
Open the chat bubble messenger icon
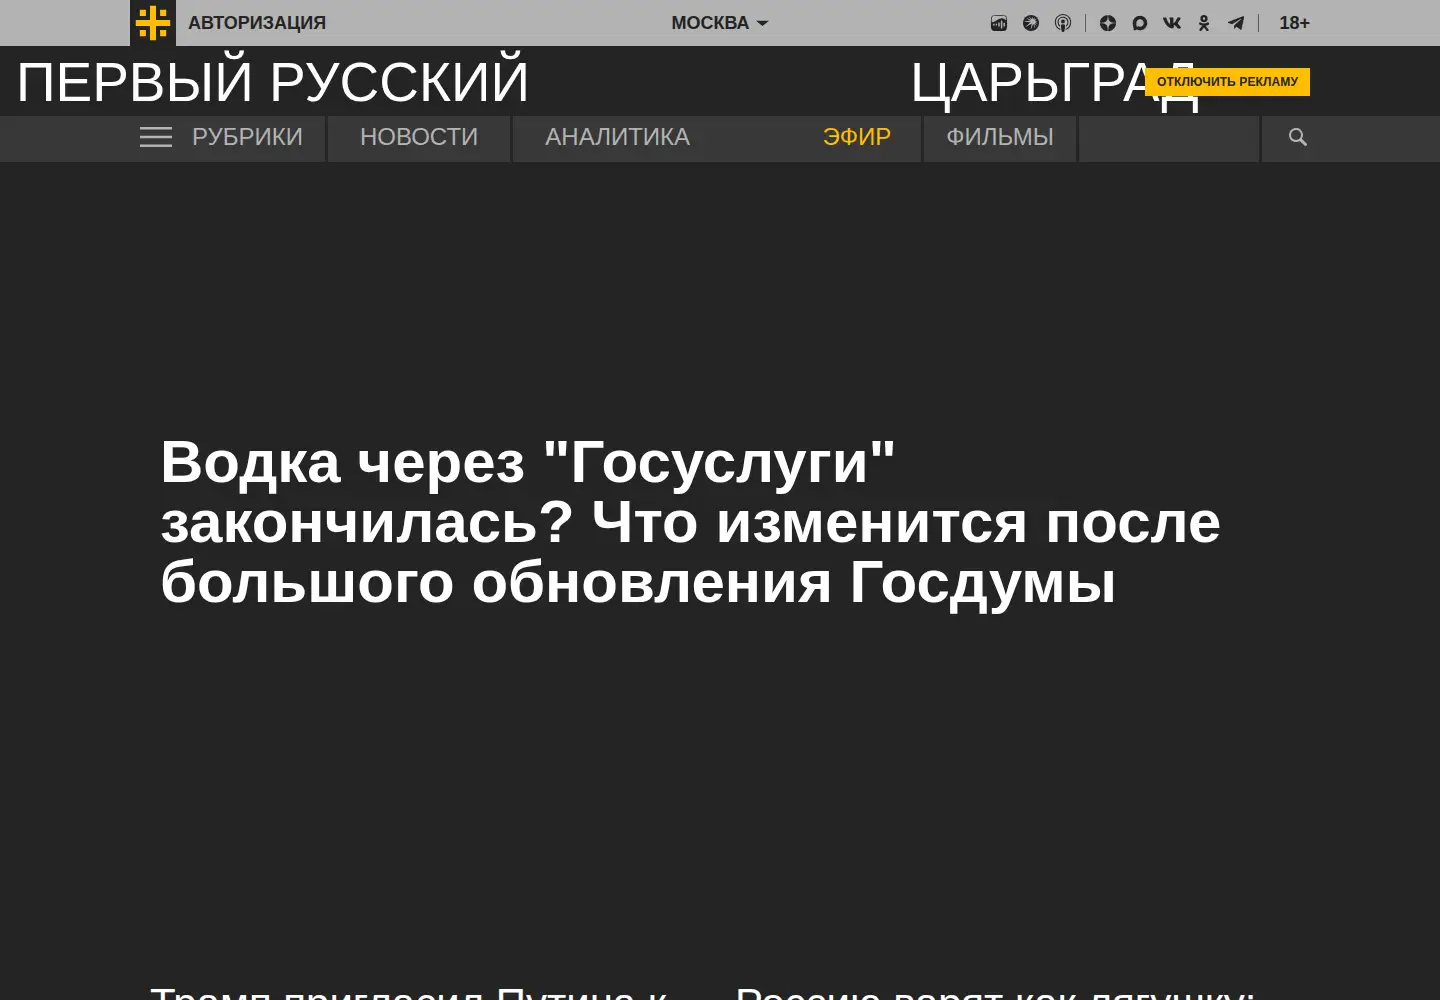[1140, 23]
